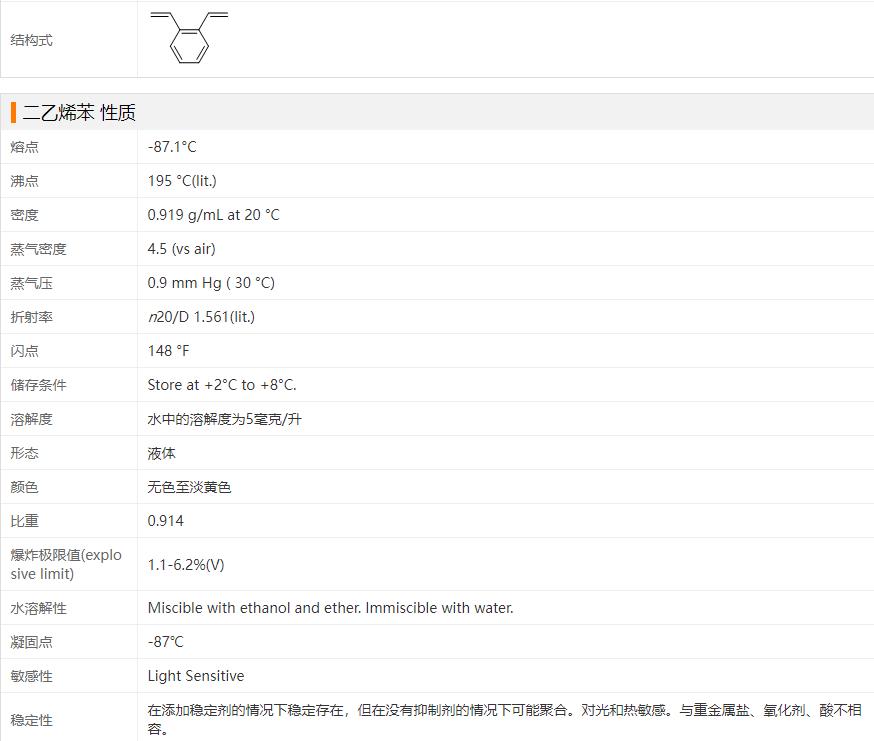Click the 闪点 value 148 °F

click(x=168, y=351)
